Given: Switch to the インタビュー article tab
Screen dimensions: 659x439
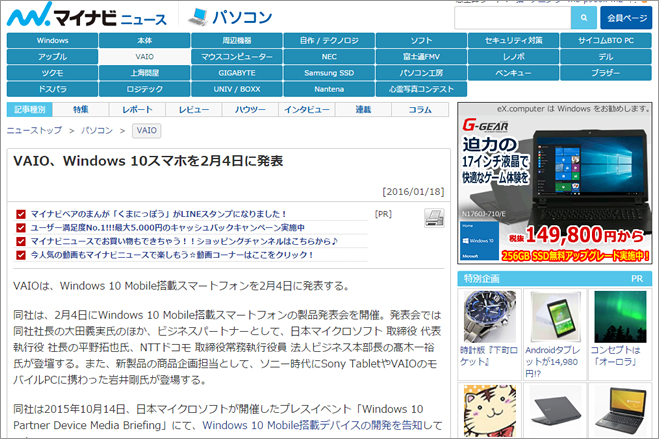Looking at the screenshot, I should pyautogui.click(x=307, y=110).
